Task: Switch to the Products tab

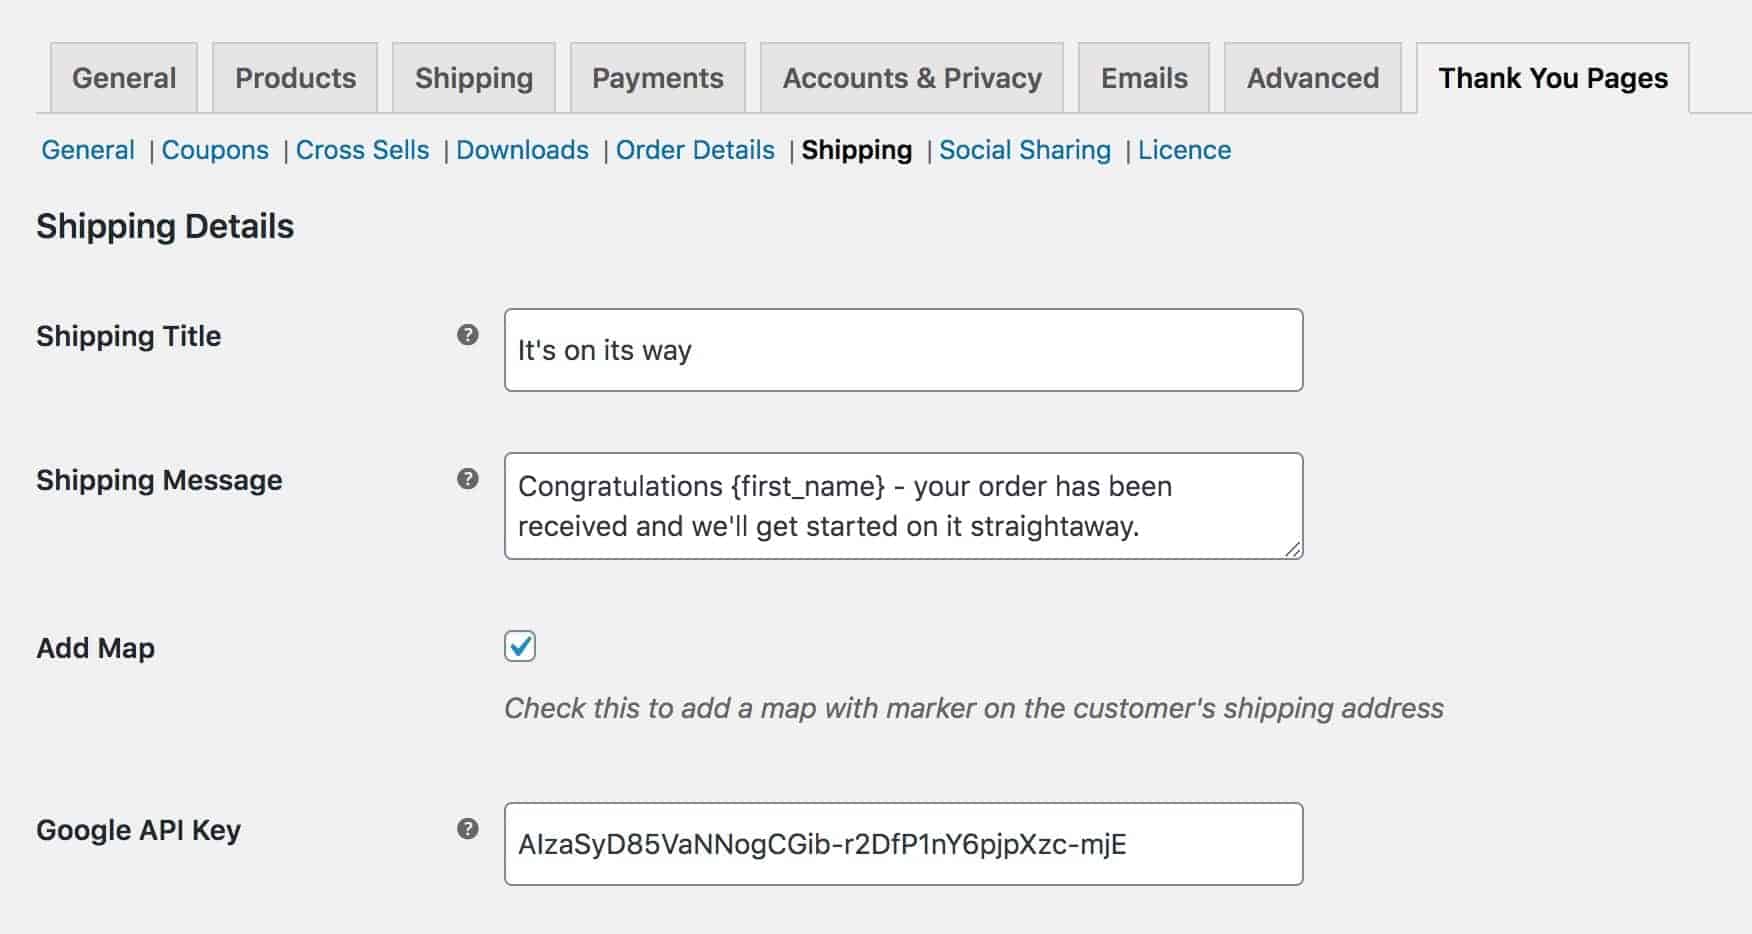Action: pos(295,78)
